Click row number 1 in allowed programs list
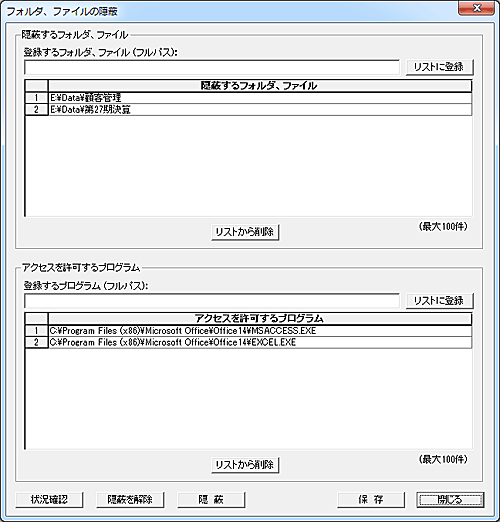The width and height of the screenshot is (500, 522). tap(36, 331)
